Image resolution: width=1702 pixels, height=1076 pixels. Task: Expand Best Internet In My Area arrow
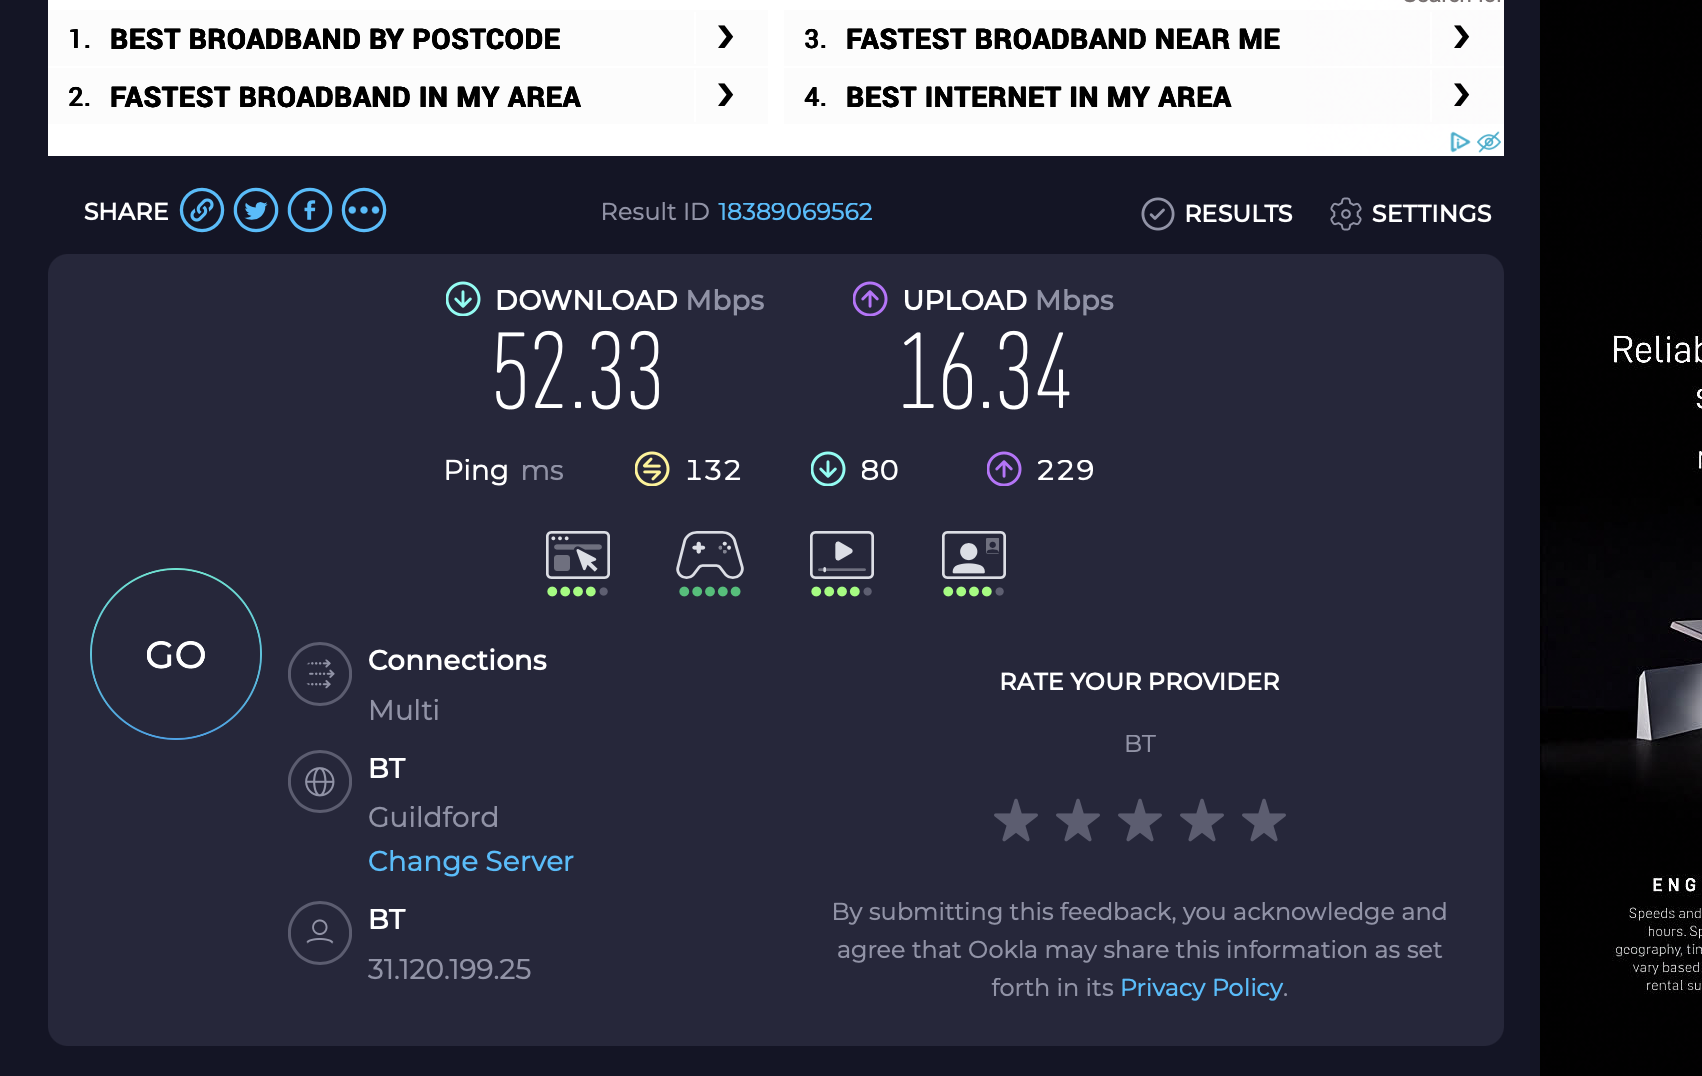click(x=1461, y=96)
